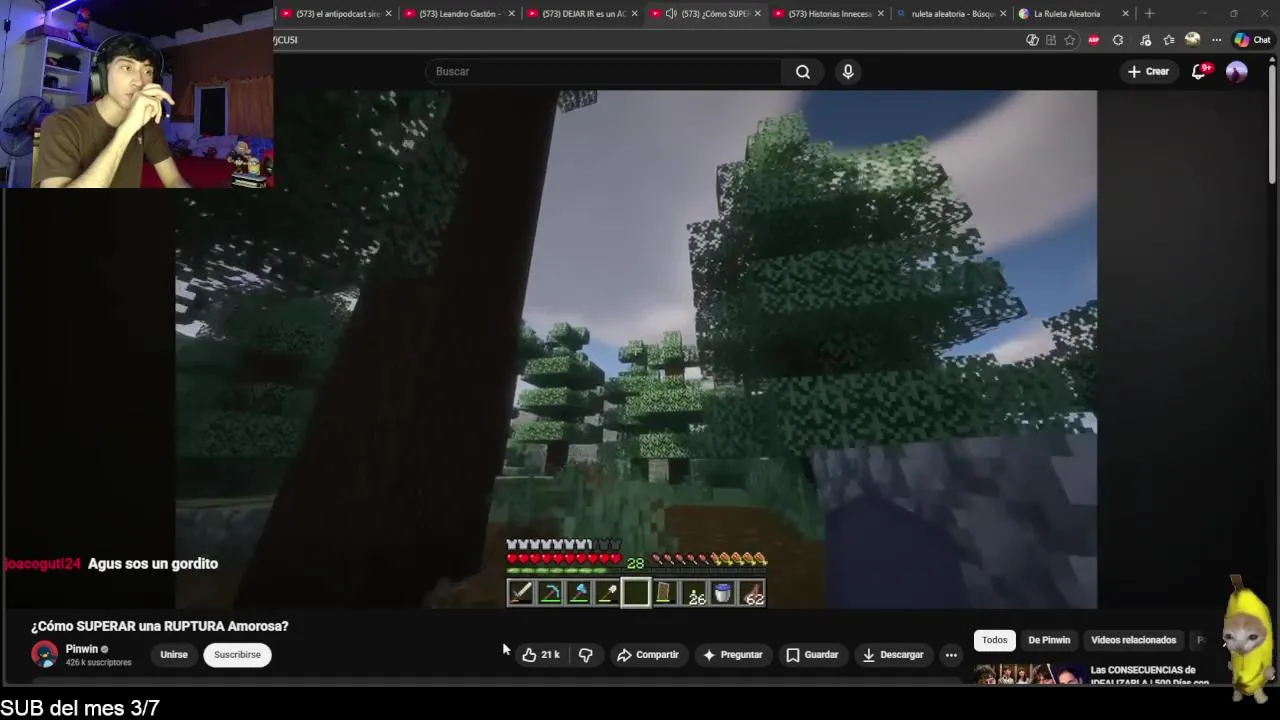Click the Crear button
1280x720 pixels.
(1148, 71)
